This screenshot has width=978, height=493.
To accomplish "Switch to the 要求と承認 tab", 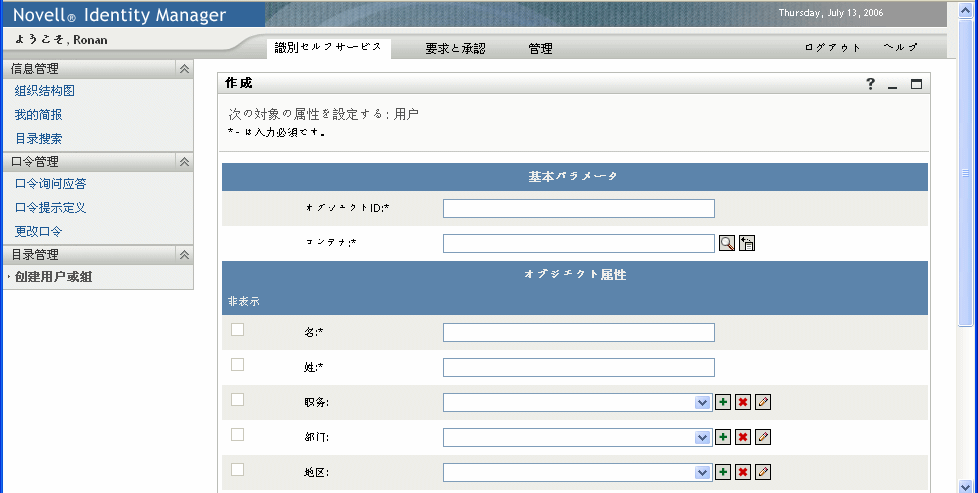I will [x=455, y=48].
